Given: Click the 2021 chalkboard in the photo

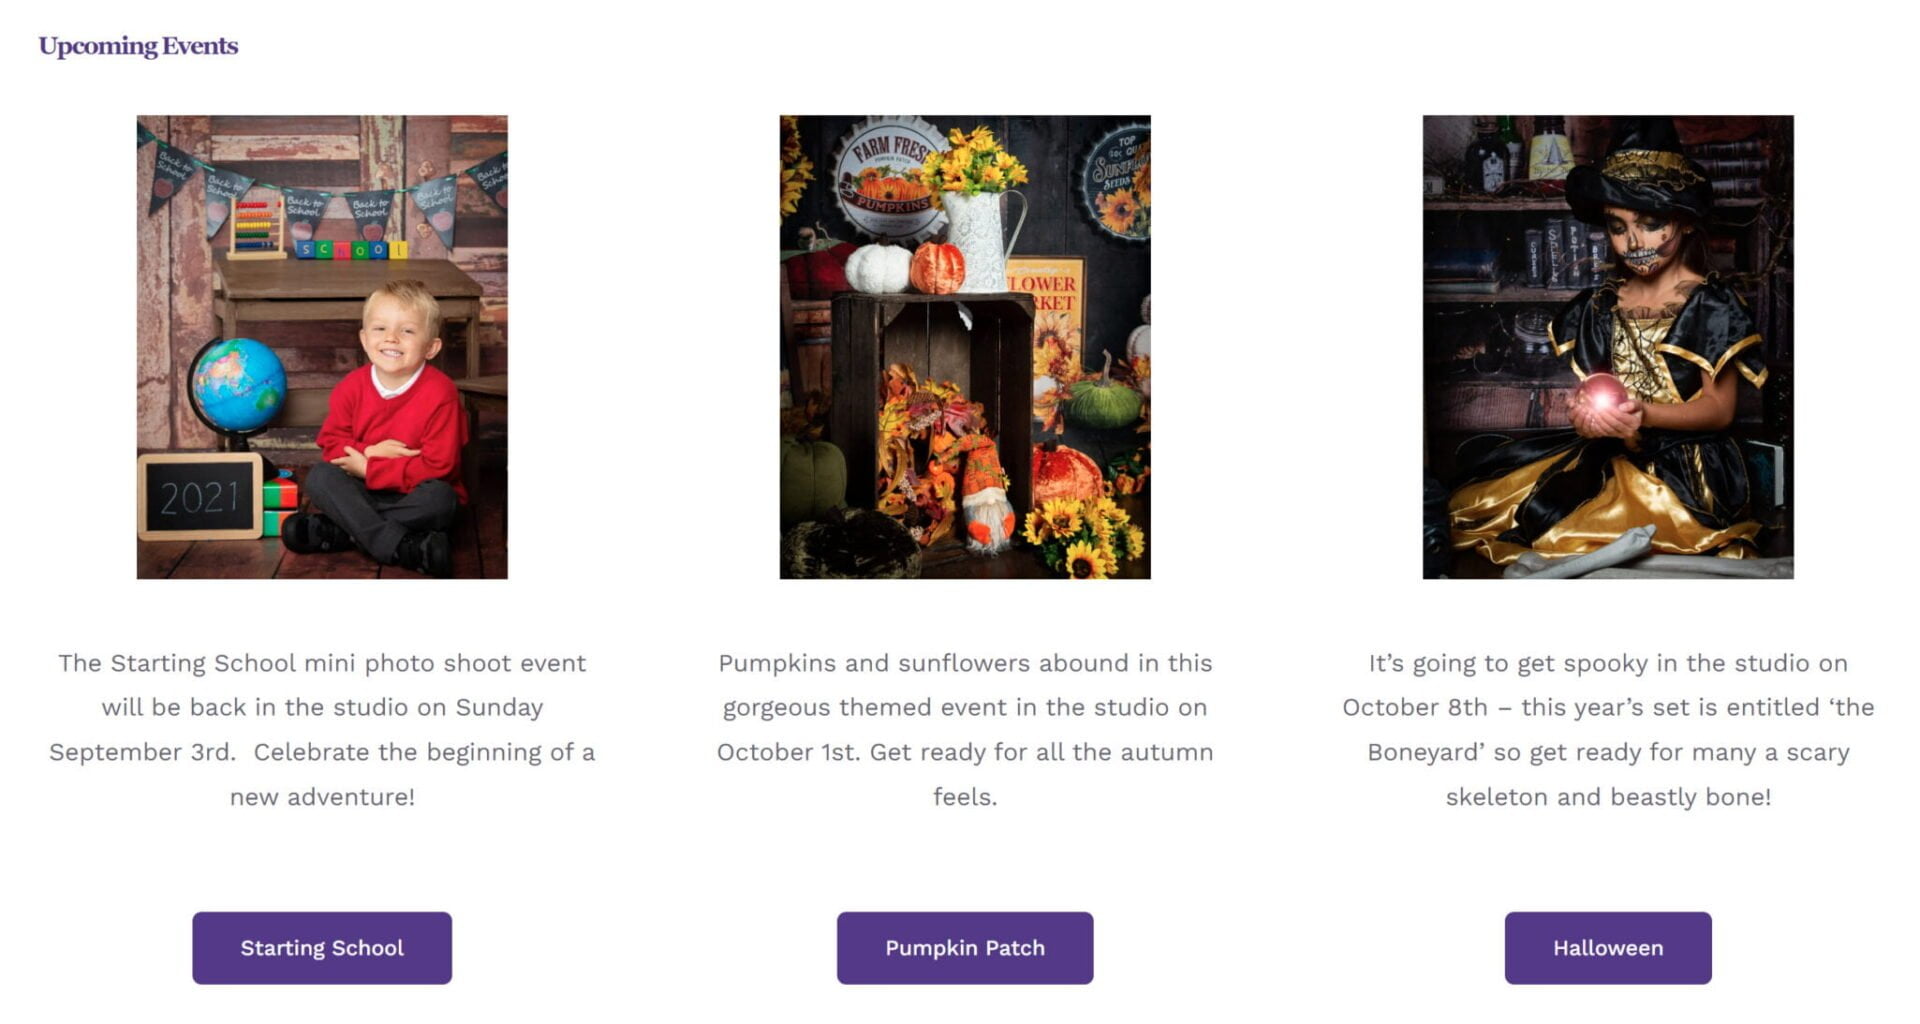Looking at the screenshot, I should (x=200, y=497).
